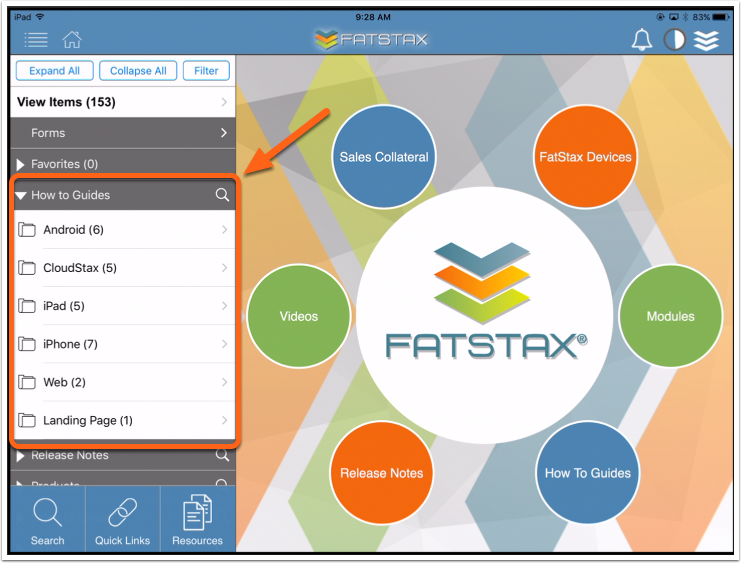Toggle the contrast half-circle icon
This screenshot has width=741, height=563.
674,40
